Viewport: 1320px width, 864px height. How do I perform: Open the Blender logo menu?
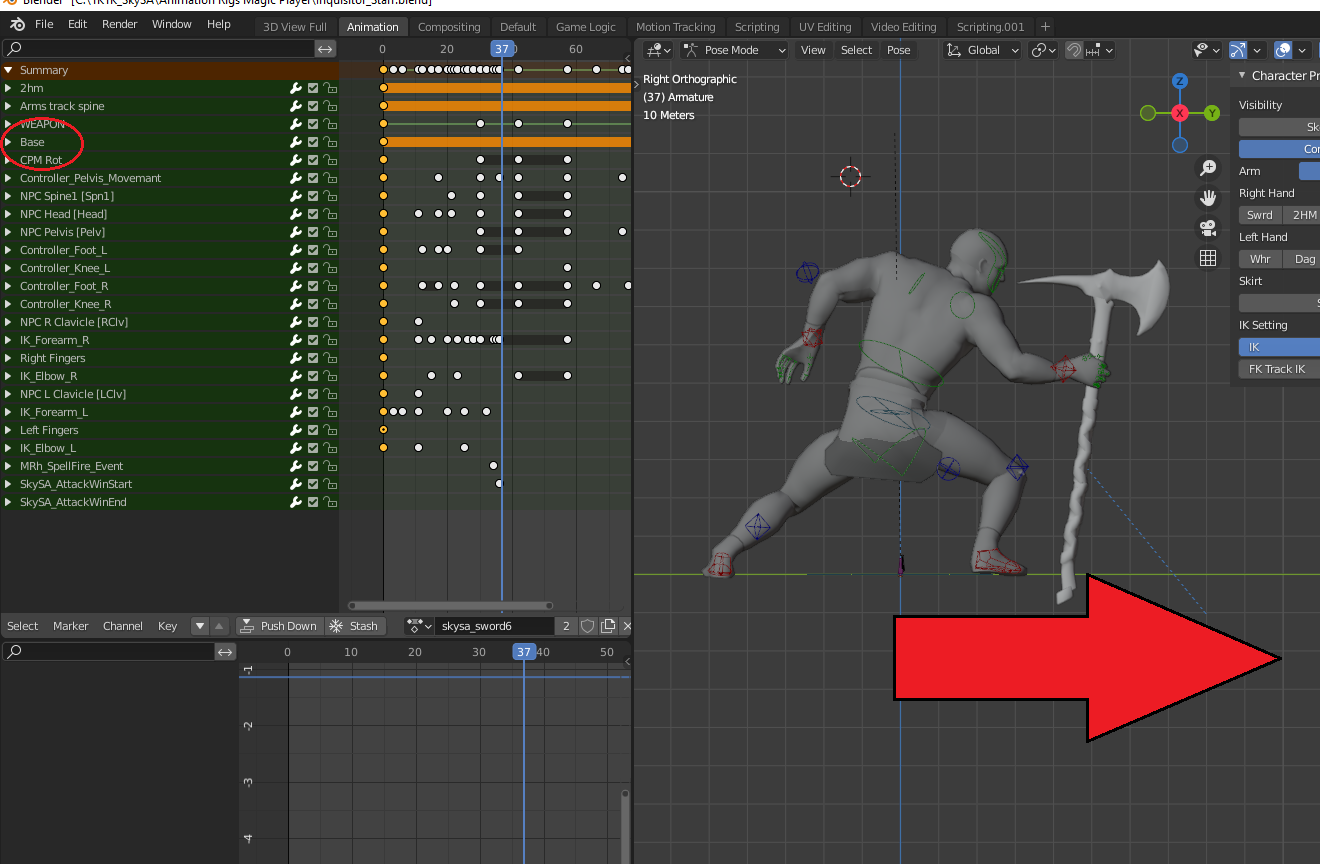click(x=17, y=24)
